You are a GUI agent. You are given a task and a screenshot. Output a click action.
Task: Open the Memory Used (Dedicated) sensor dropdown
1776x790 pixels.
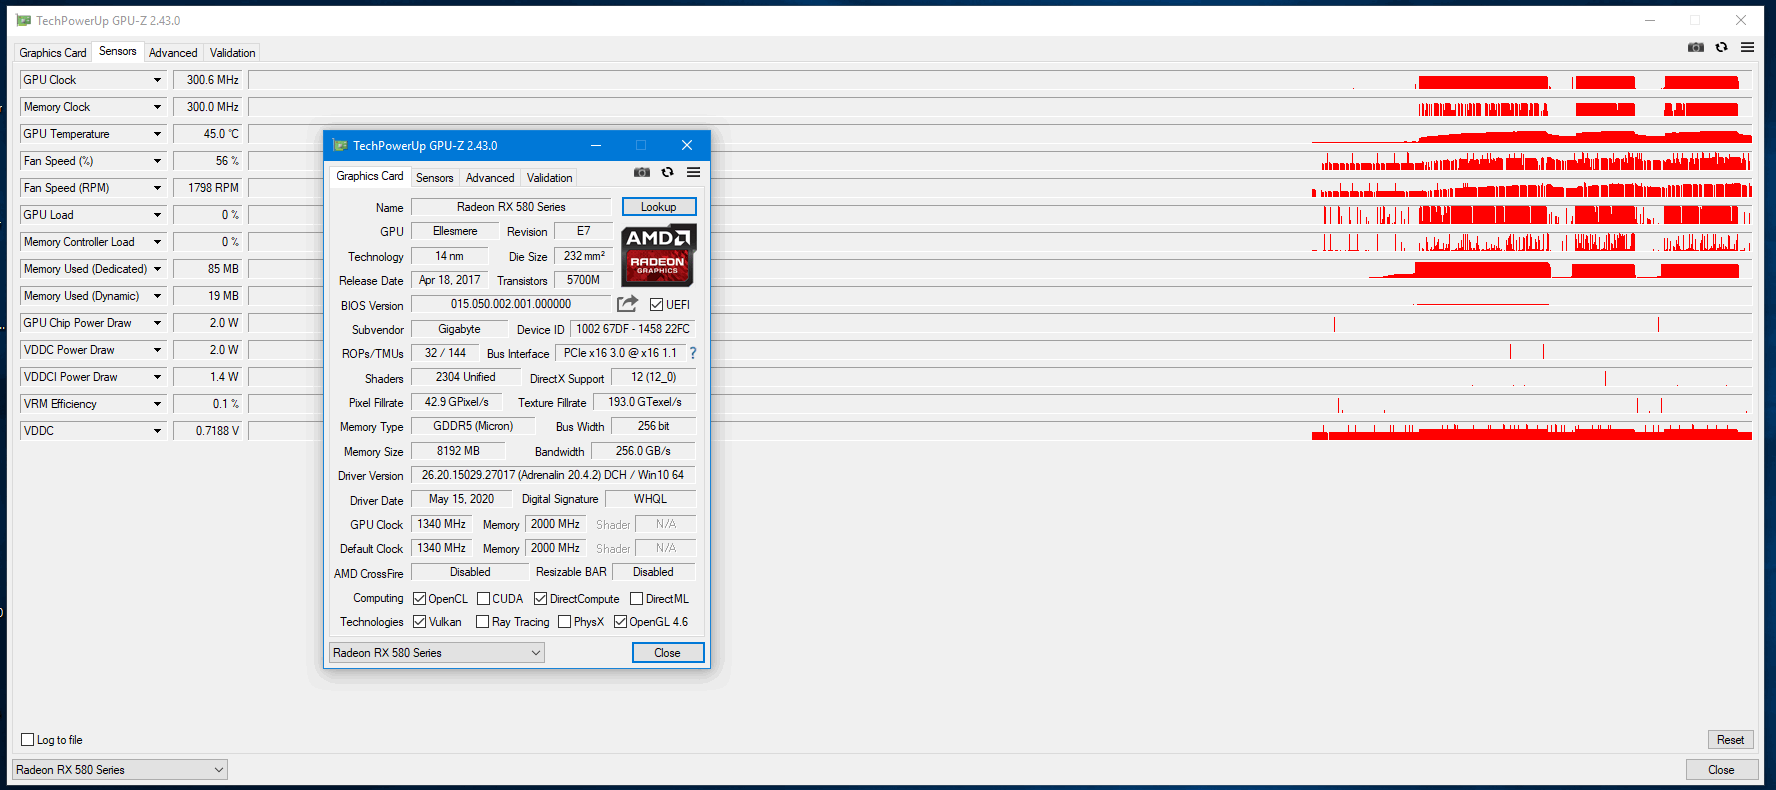pos(157,269)
